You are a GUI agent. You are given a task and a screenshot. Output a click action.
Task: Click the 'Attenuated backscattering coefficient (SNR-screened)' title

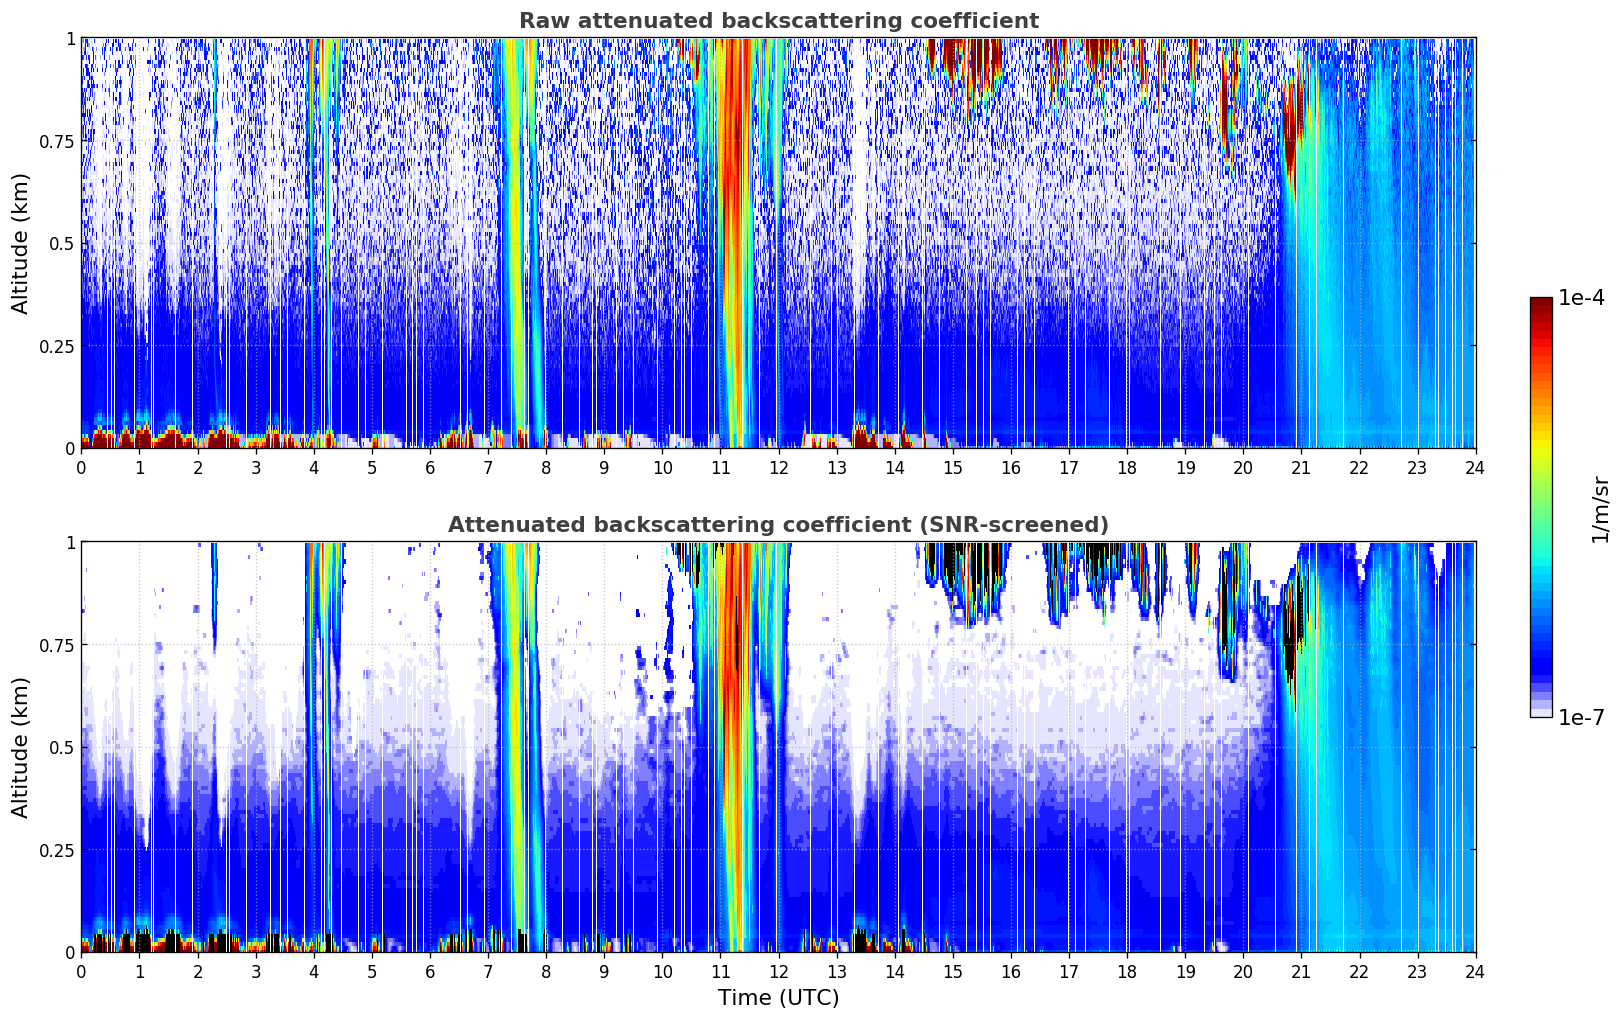[778, 525]
